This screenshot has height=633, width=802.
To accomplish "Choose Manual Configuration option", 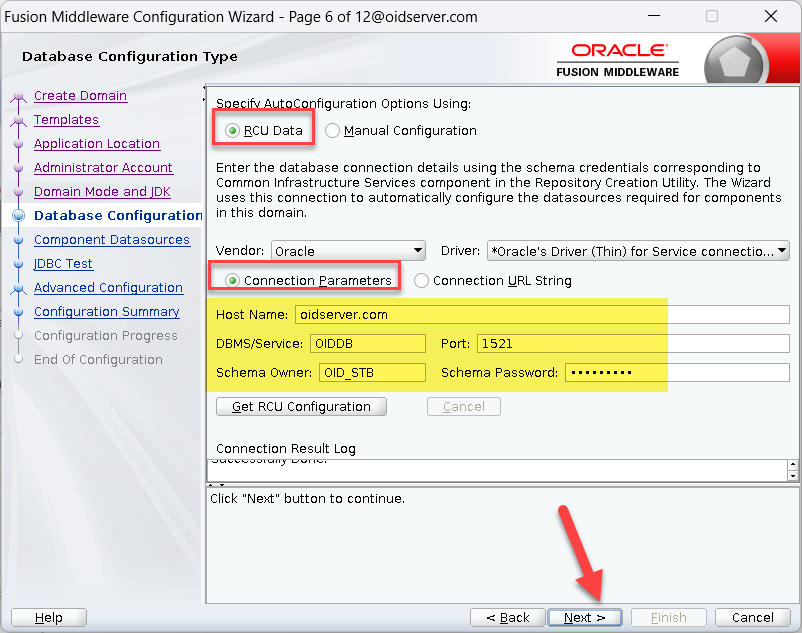I will pos(333,130).
